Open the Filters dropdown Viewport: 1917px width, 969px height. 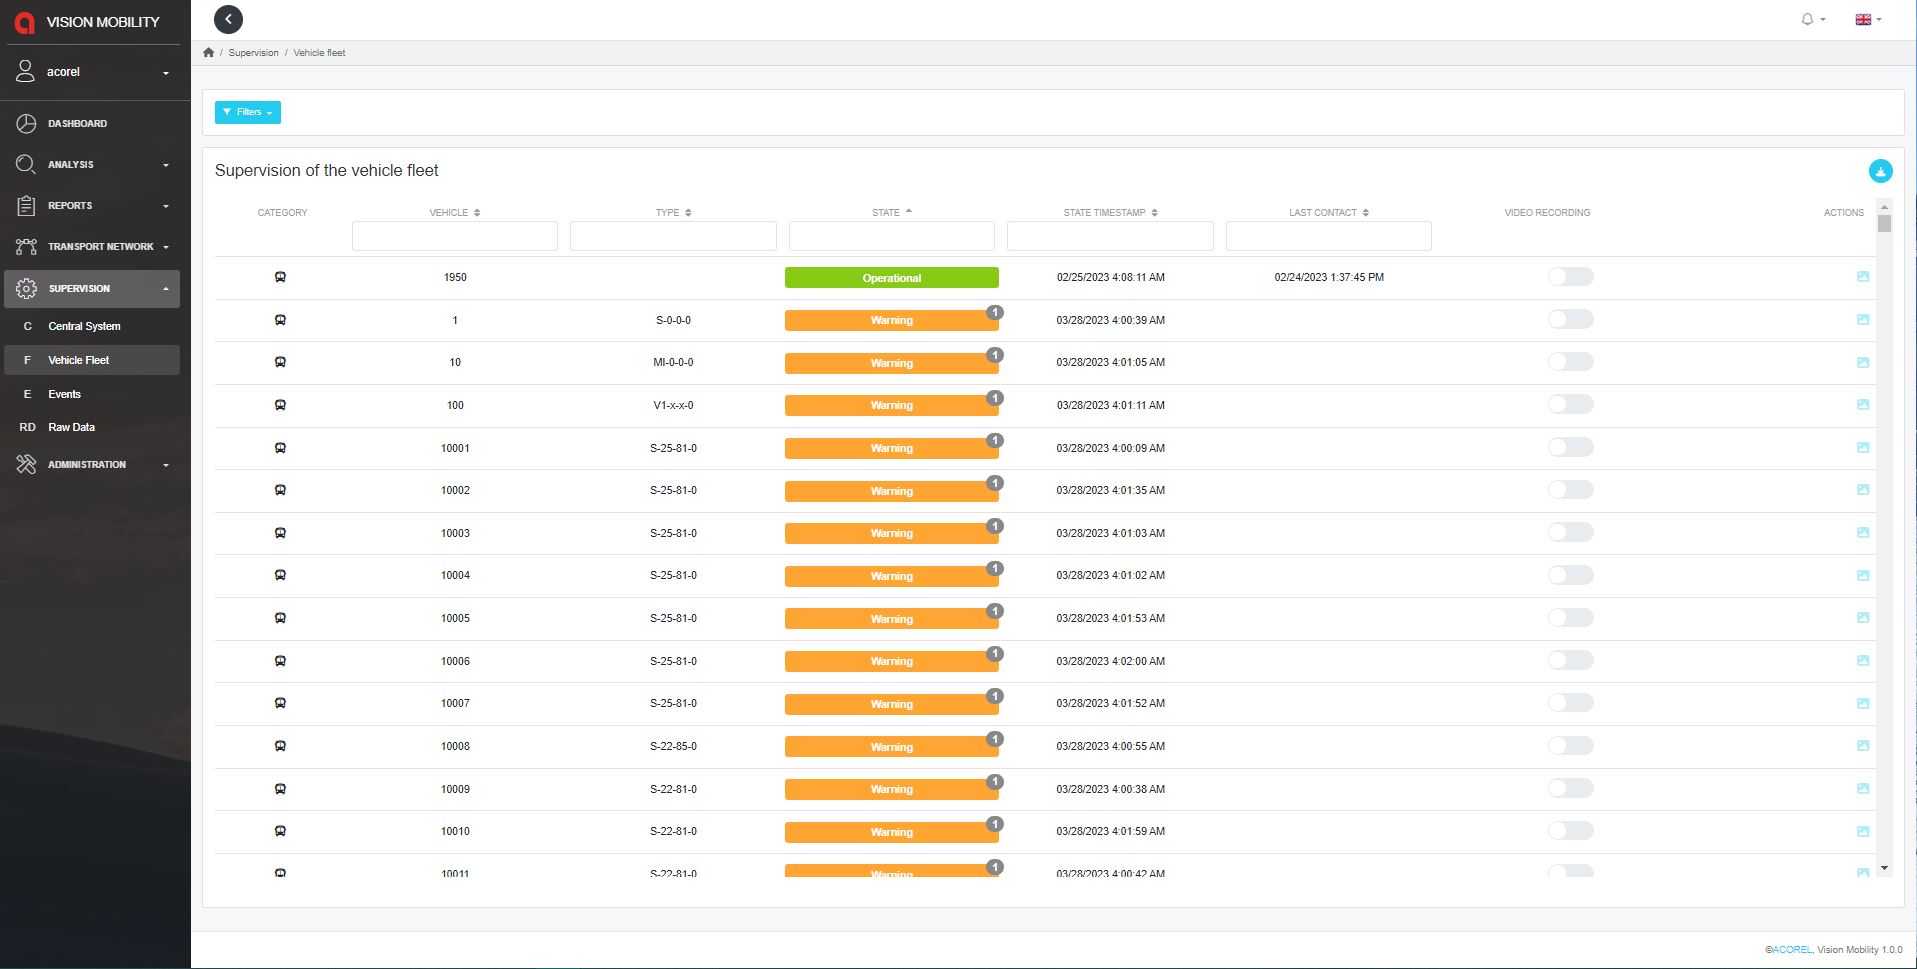pyautogui.click(x=248, y=112)
